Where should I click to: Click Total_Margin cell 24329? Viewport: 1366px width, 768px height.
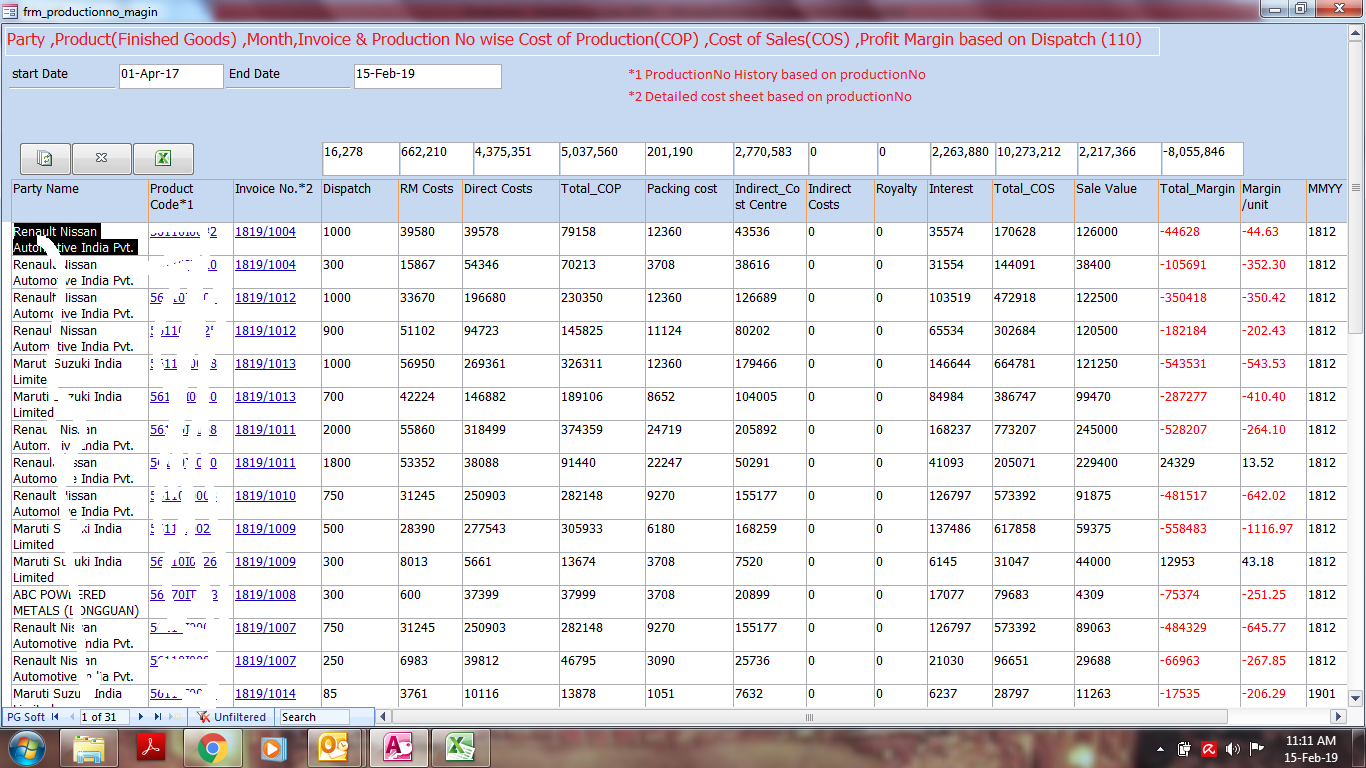1198,470
